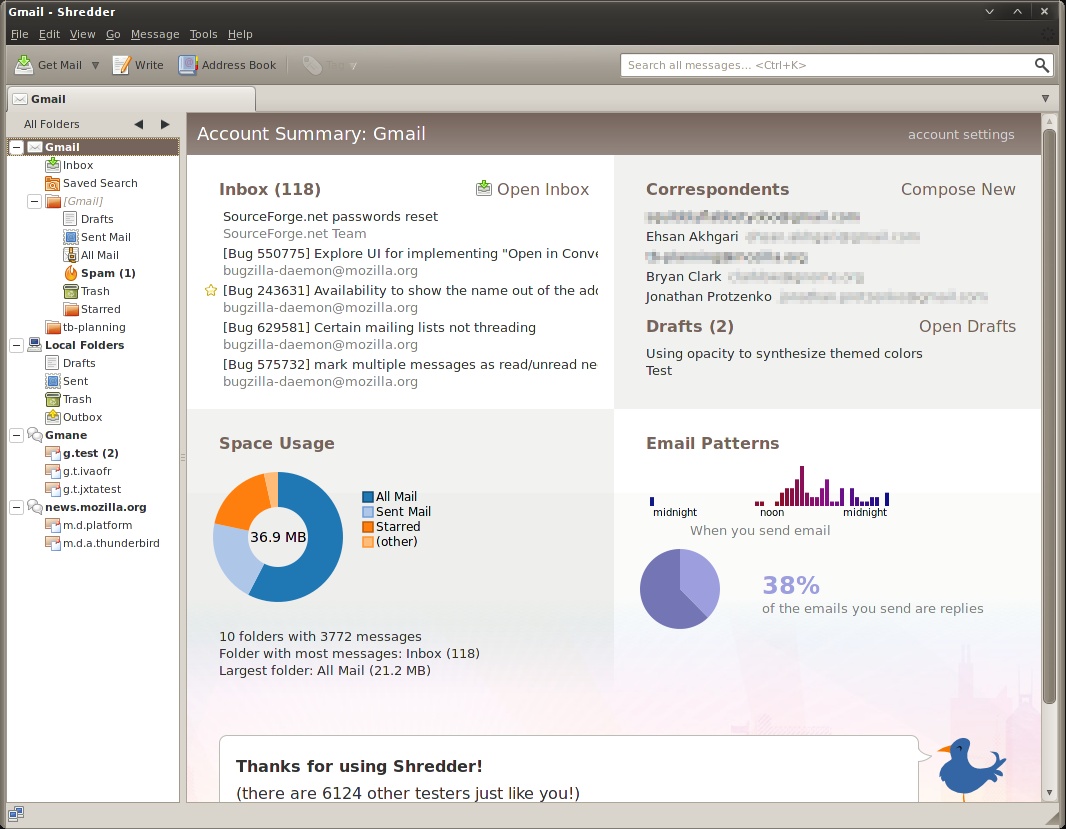Screen dimensions: 1066x829
Task: Collapse the [Gmail] subfolder
Action: [34, 201]
